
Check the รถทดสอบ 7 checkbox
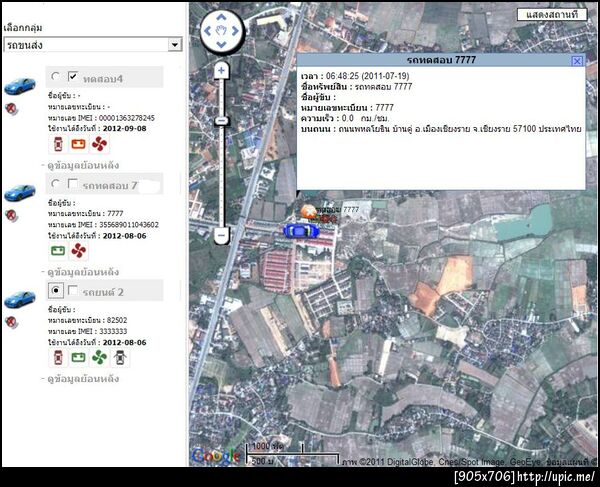(73, 183)
